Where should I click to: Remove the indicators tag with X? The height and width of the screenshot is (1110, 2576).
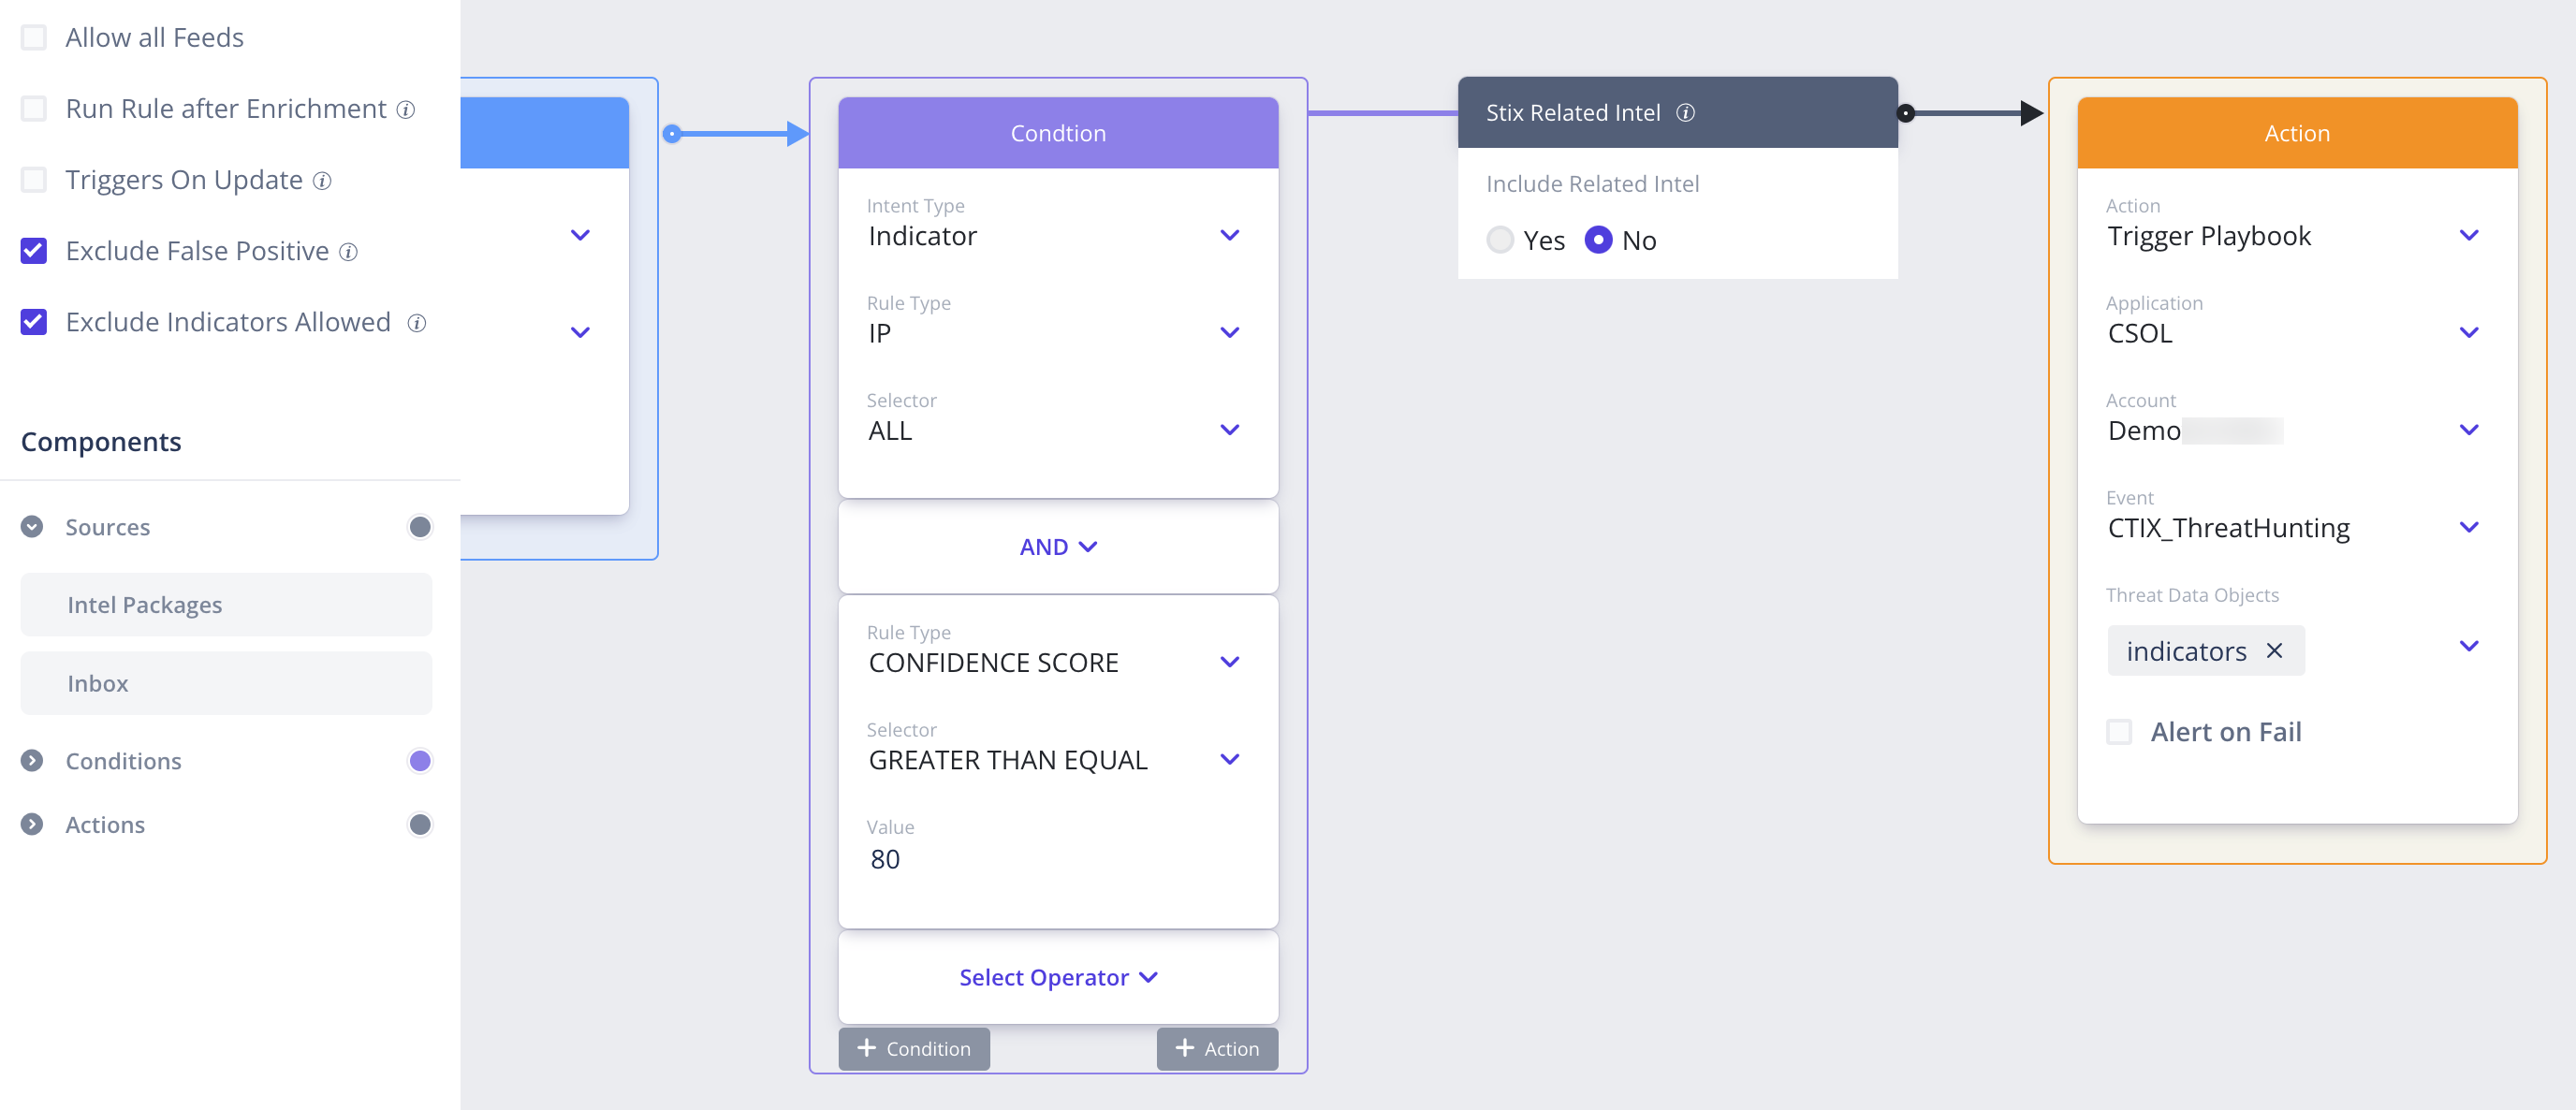click(x=2274, y=651)
